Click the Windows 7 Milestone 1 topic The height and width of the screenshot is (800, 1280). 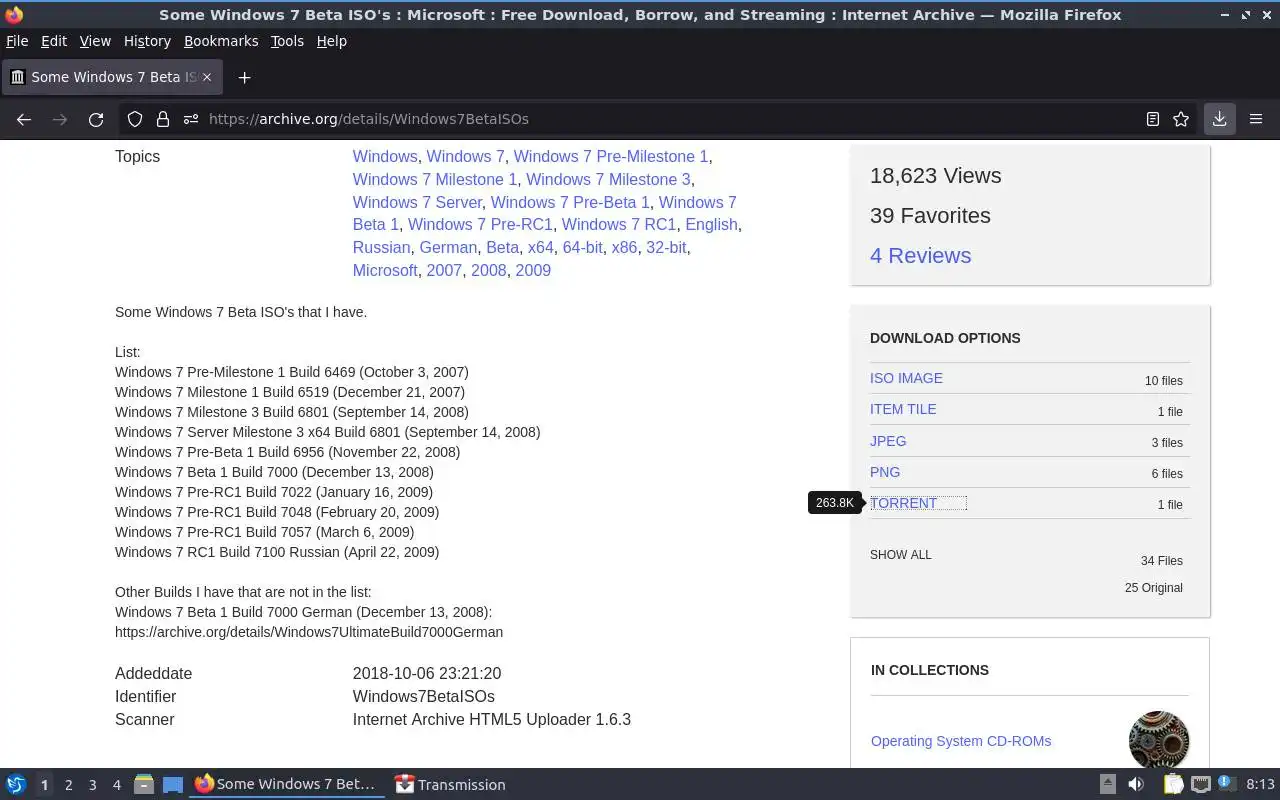[x=435, y=179]
